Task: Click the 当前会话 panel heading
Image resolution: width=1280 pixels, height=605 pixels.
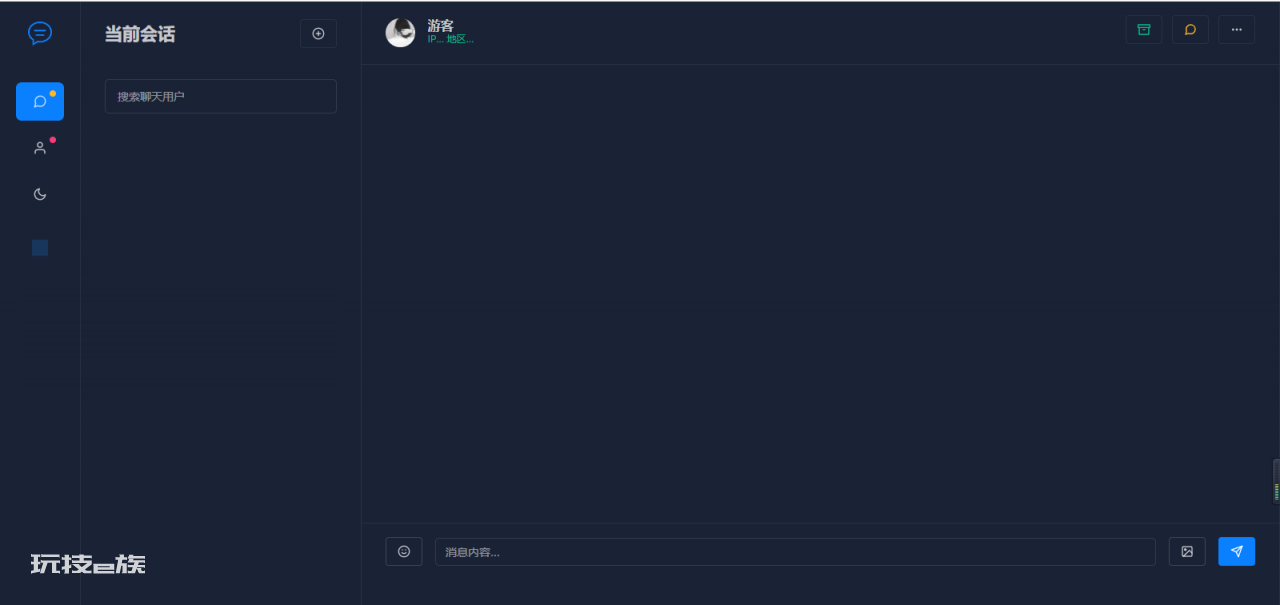Action: 140,34
